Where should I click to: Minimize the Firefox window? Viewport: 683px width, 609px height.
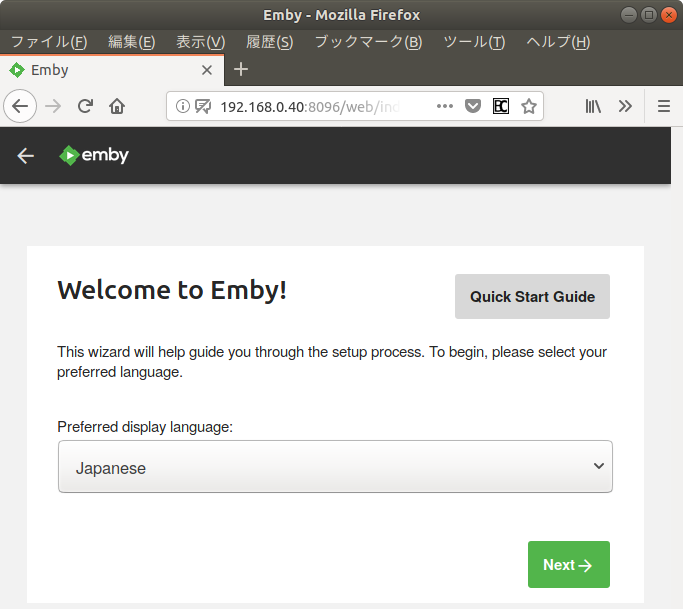point(629,15)
